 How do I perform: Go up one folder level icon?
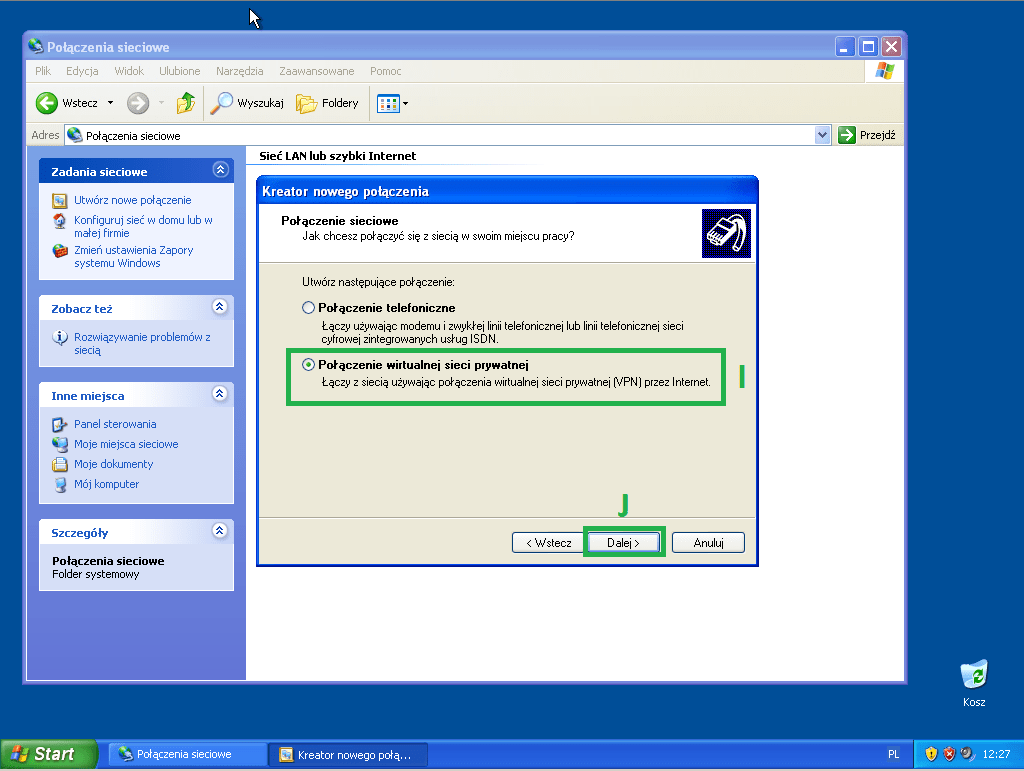[x=186, y=103]
